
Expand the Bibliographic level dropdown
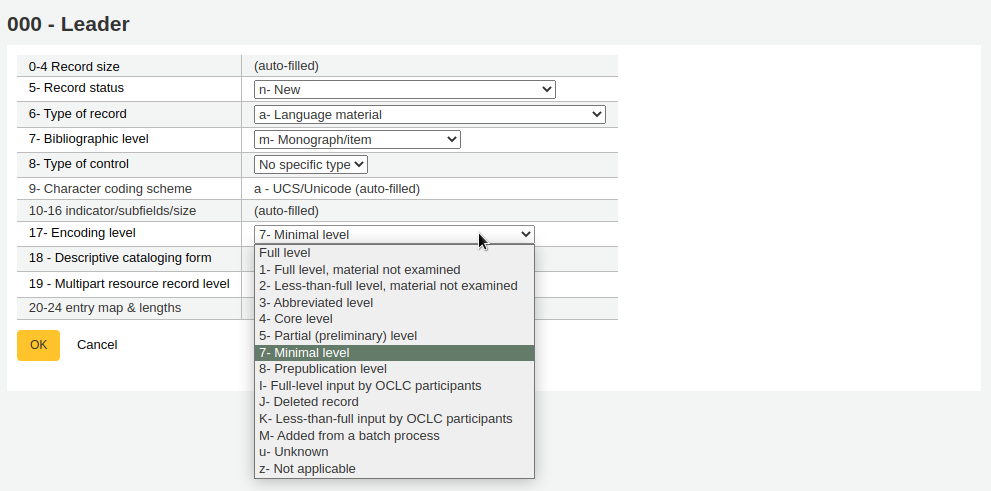point(357,140)
